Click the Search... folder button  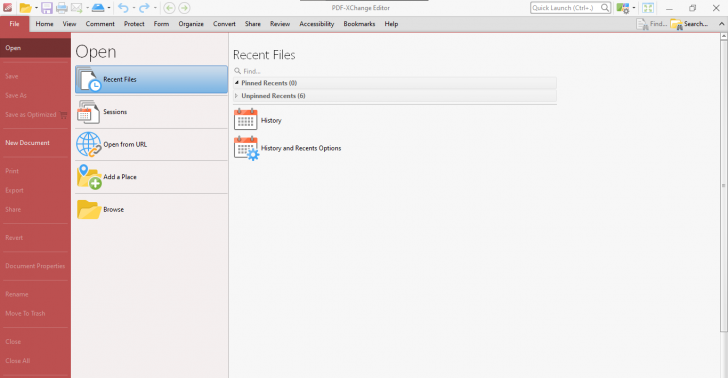click(689, 24)
